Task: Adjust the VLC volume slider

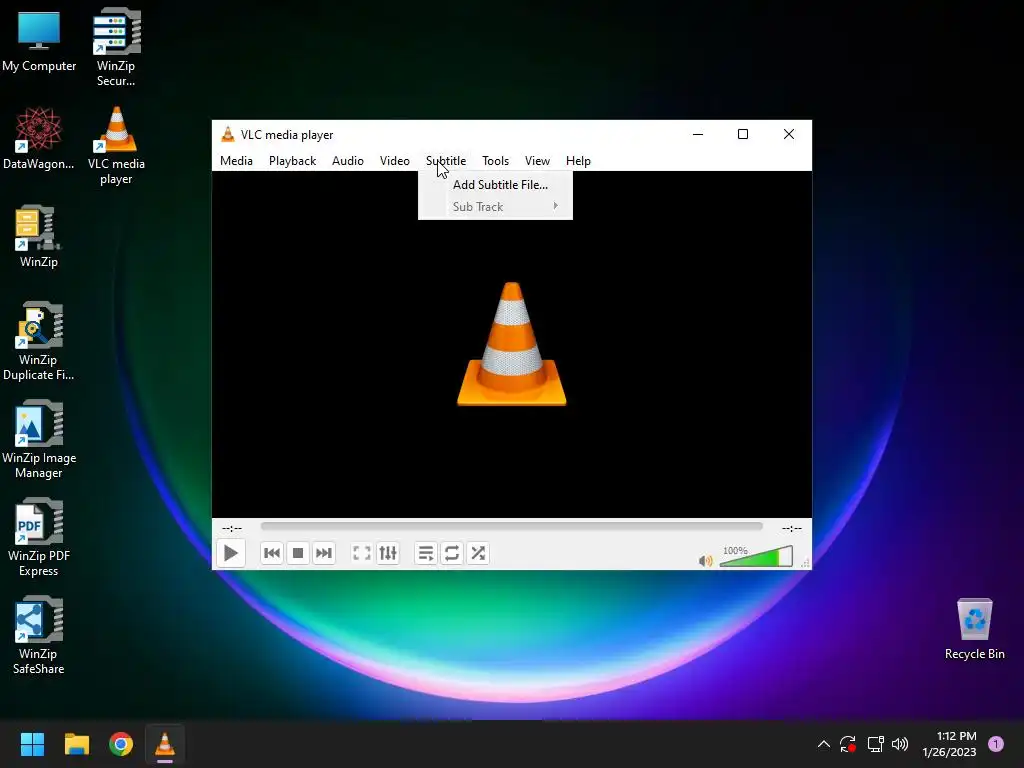Action: (x=756, y=556)
